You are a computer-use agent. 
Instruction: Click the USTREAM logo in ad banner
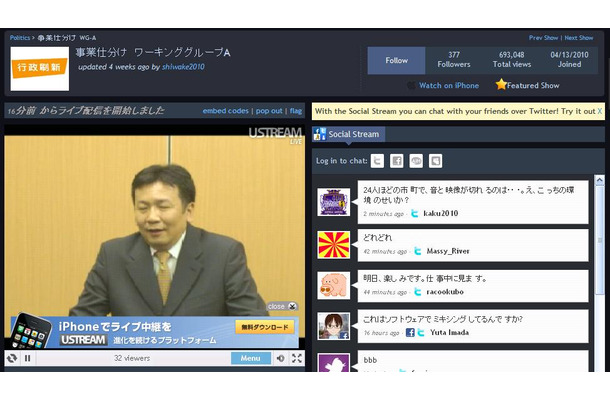[x=83, y=340]
